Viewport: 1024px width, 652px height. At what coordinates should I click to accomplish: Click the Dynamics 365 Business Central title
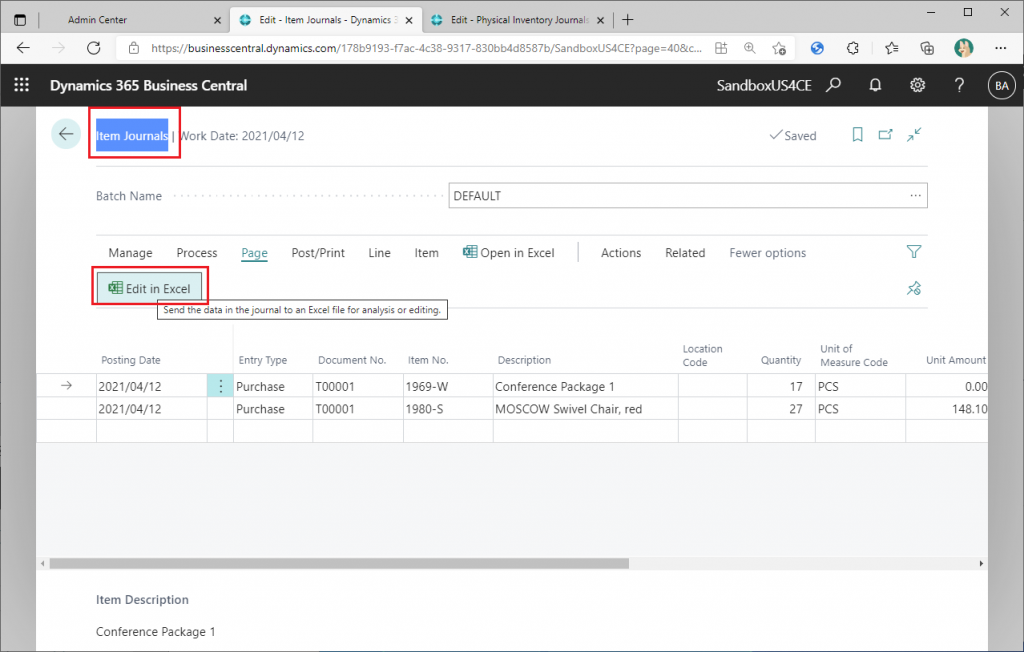(148, 86)
